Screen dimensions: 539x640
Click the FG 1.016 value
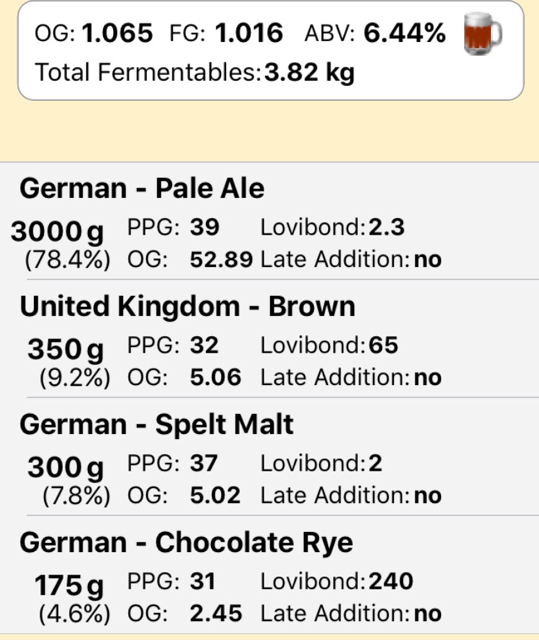coord(249,33)
